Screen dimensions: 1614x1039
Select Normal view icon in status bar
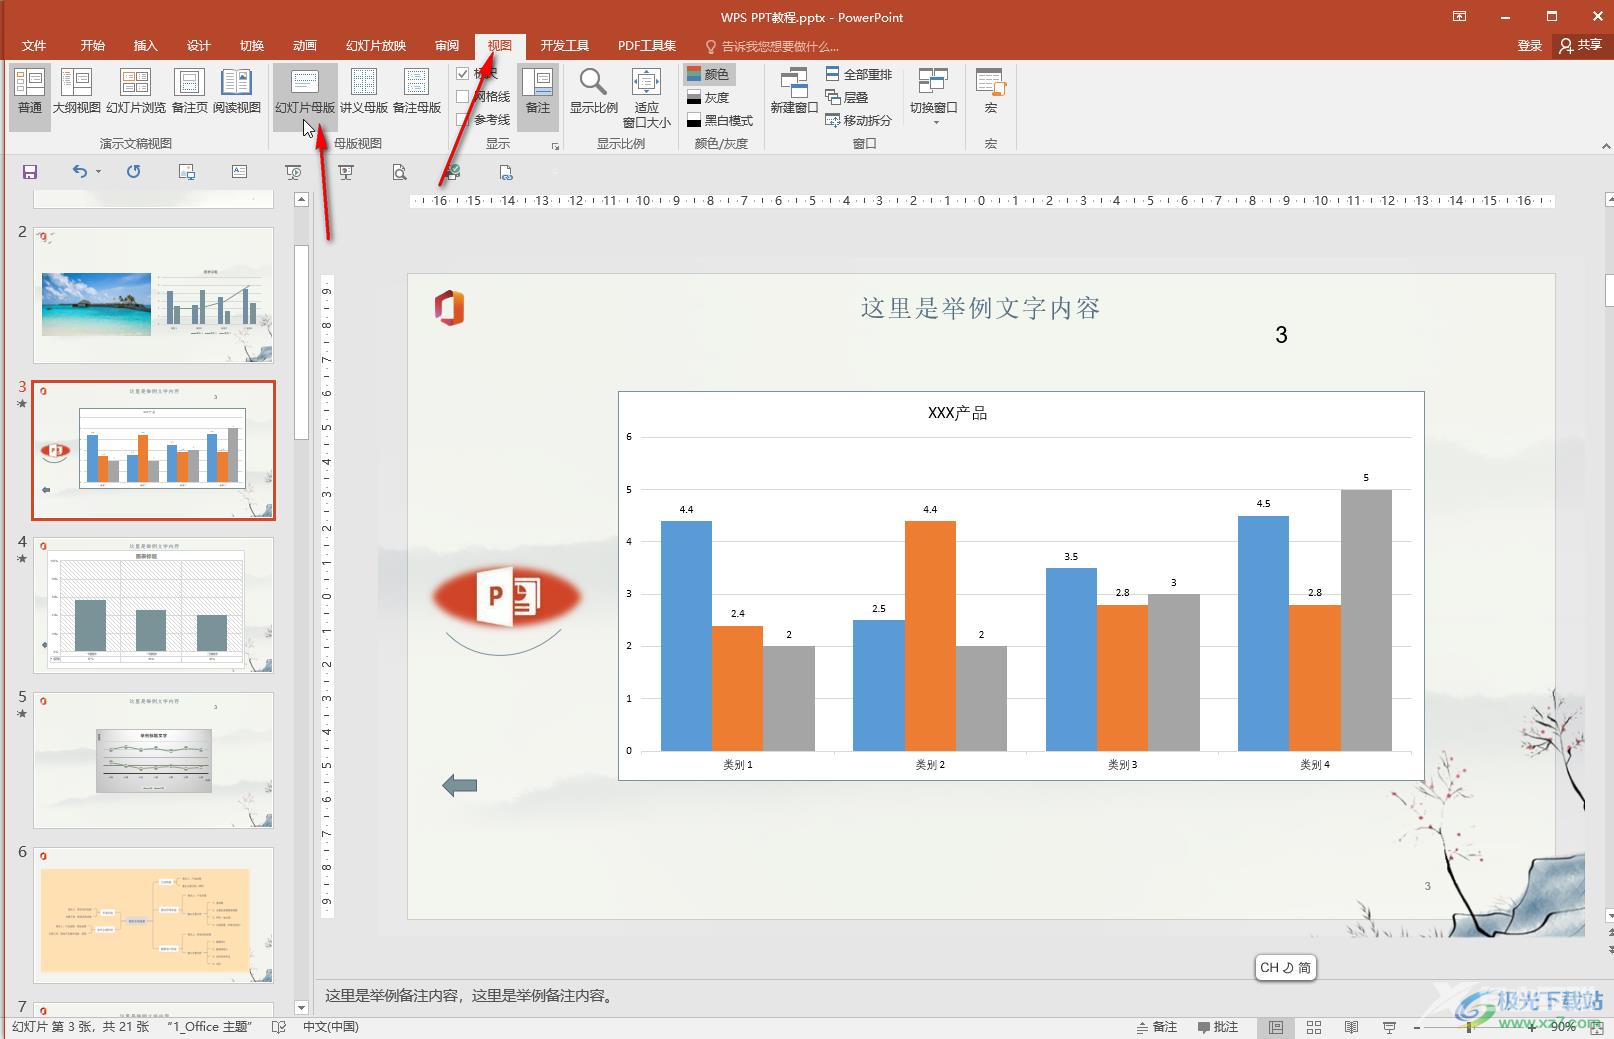(x=1276, y=1027)
